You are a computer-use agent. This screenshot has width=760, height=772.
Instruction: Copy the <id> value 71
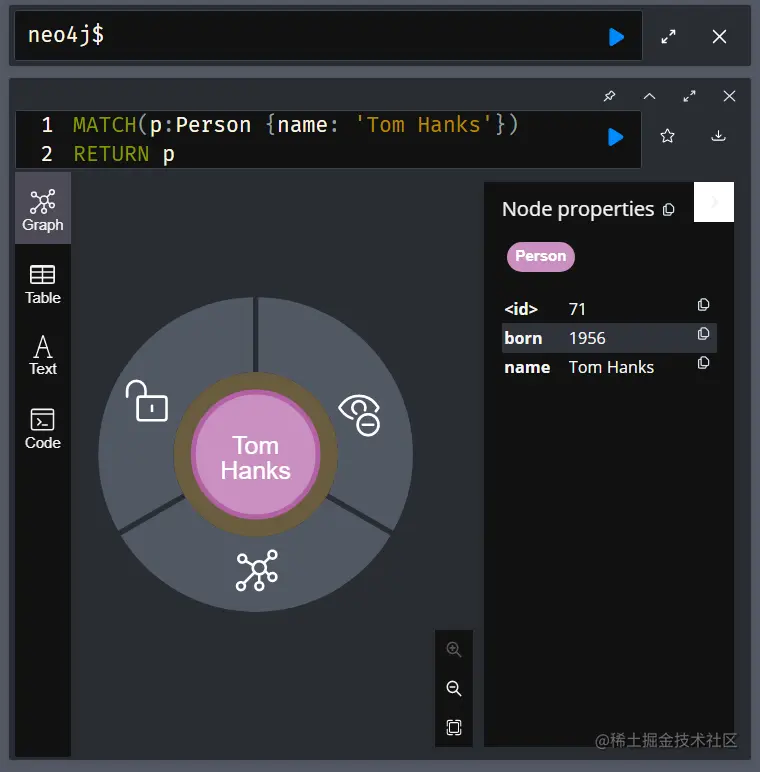point(703,305)
